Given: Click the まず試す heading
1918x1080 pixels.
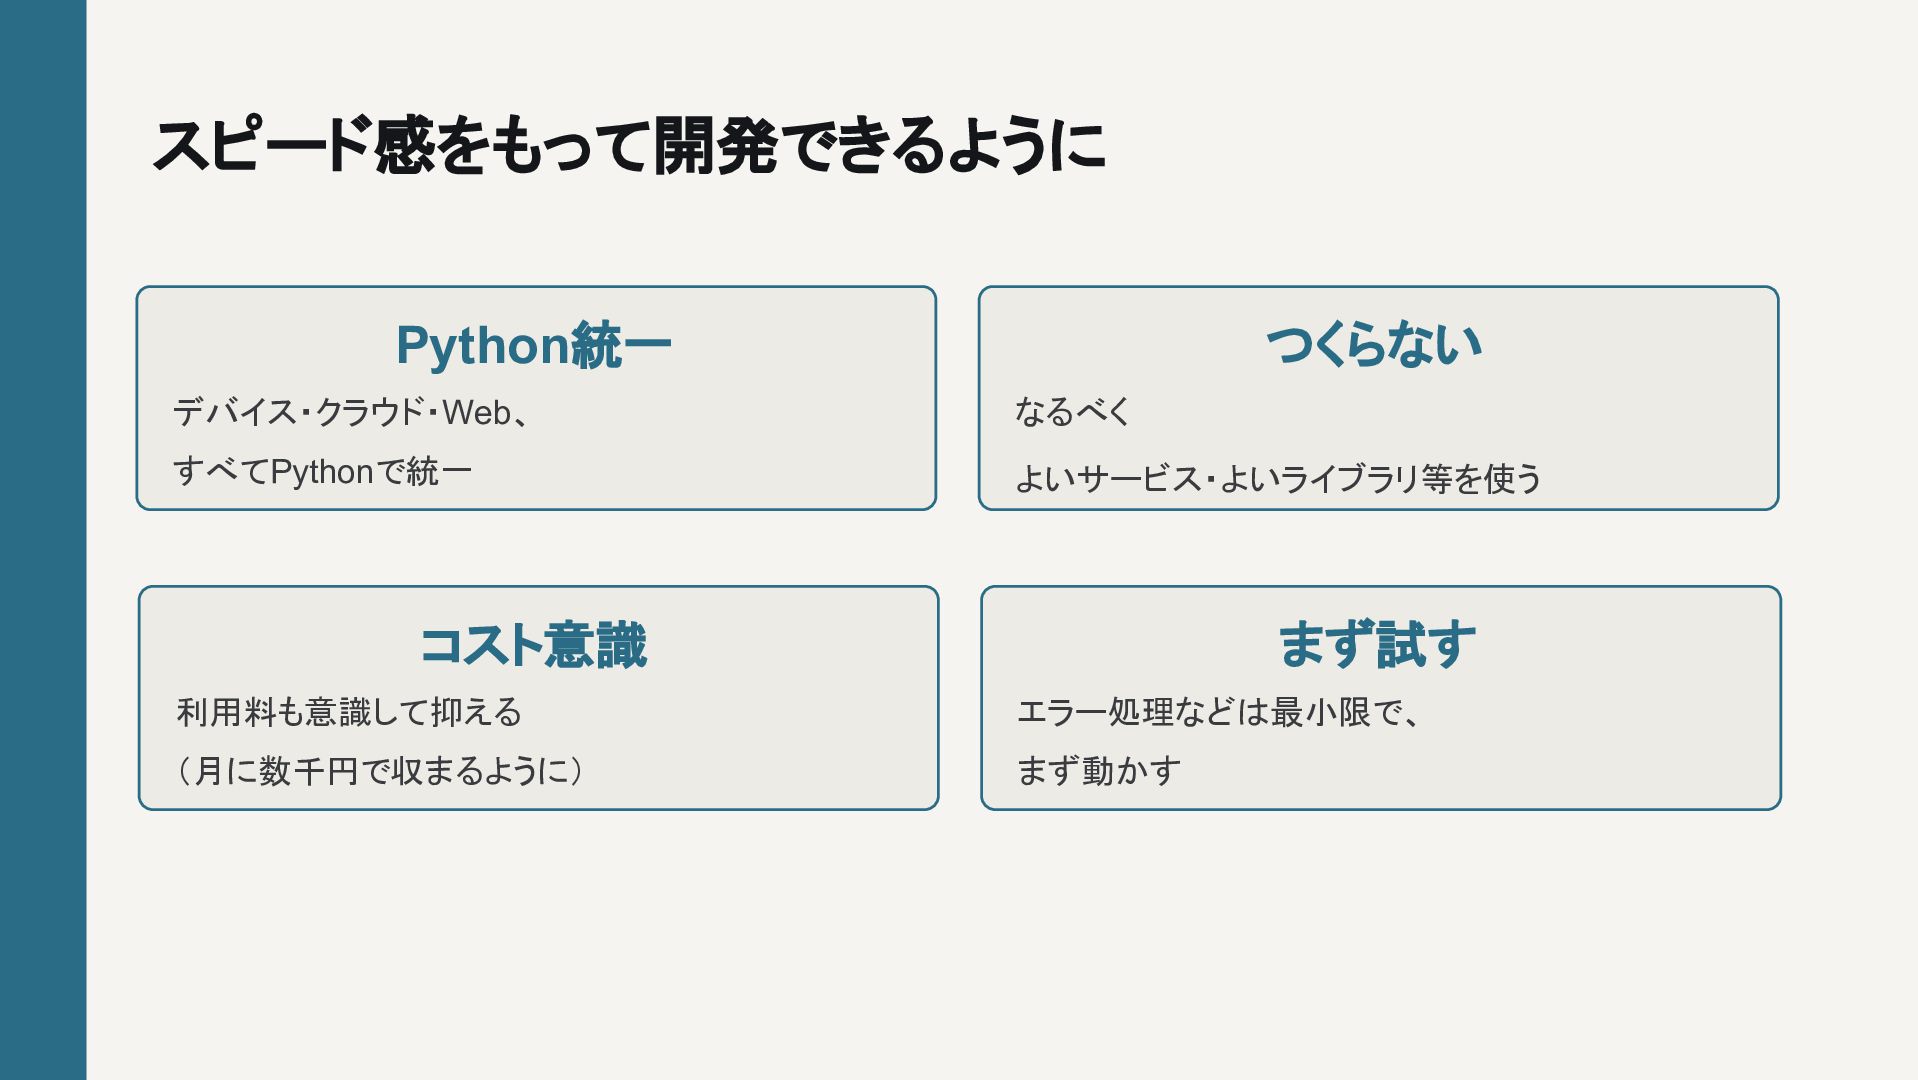Looking at the screenshot, I should [1377, 644].
